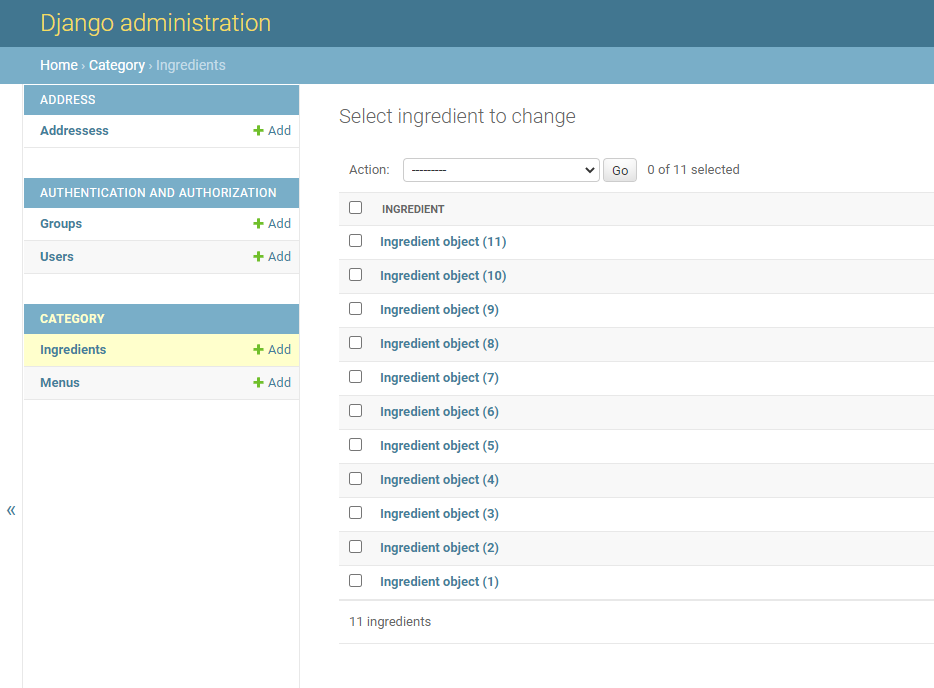Open Ingredient object (8)
Screen dimensions: 934x688
[440, 344]
